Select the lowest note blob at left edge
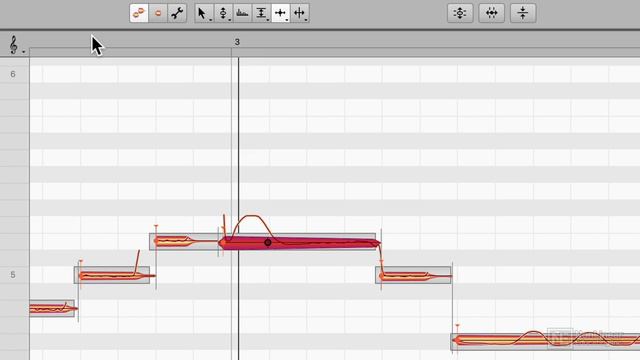This screenshot has width=640, height=360. (52, 309)
